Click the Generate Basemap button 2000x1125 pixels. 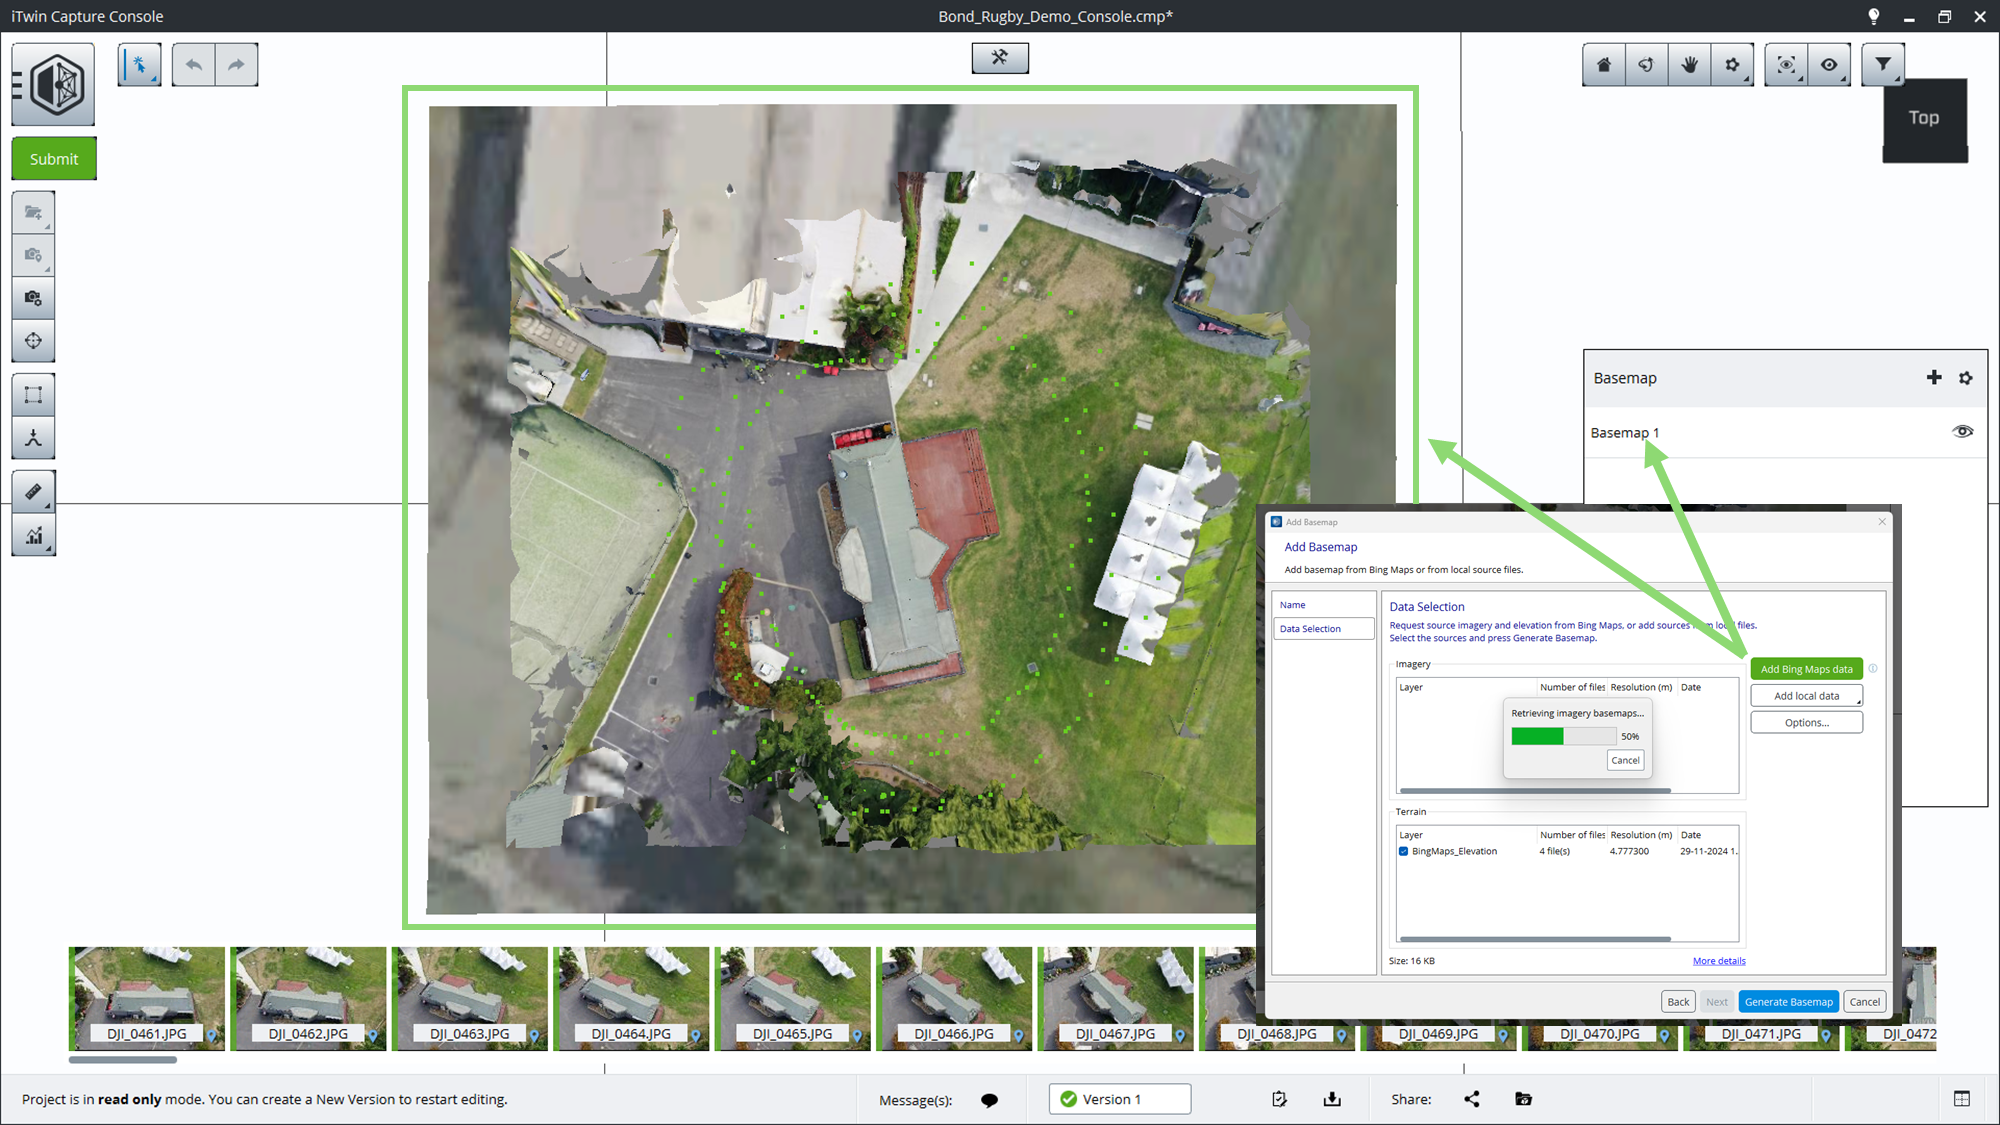[1788, 1002]
